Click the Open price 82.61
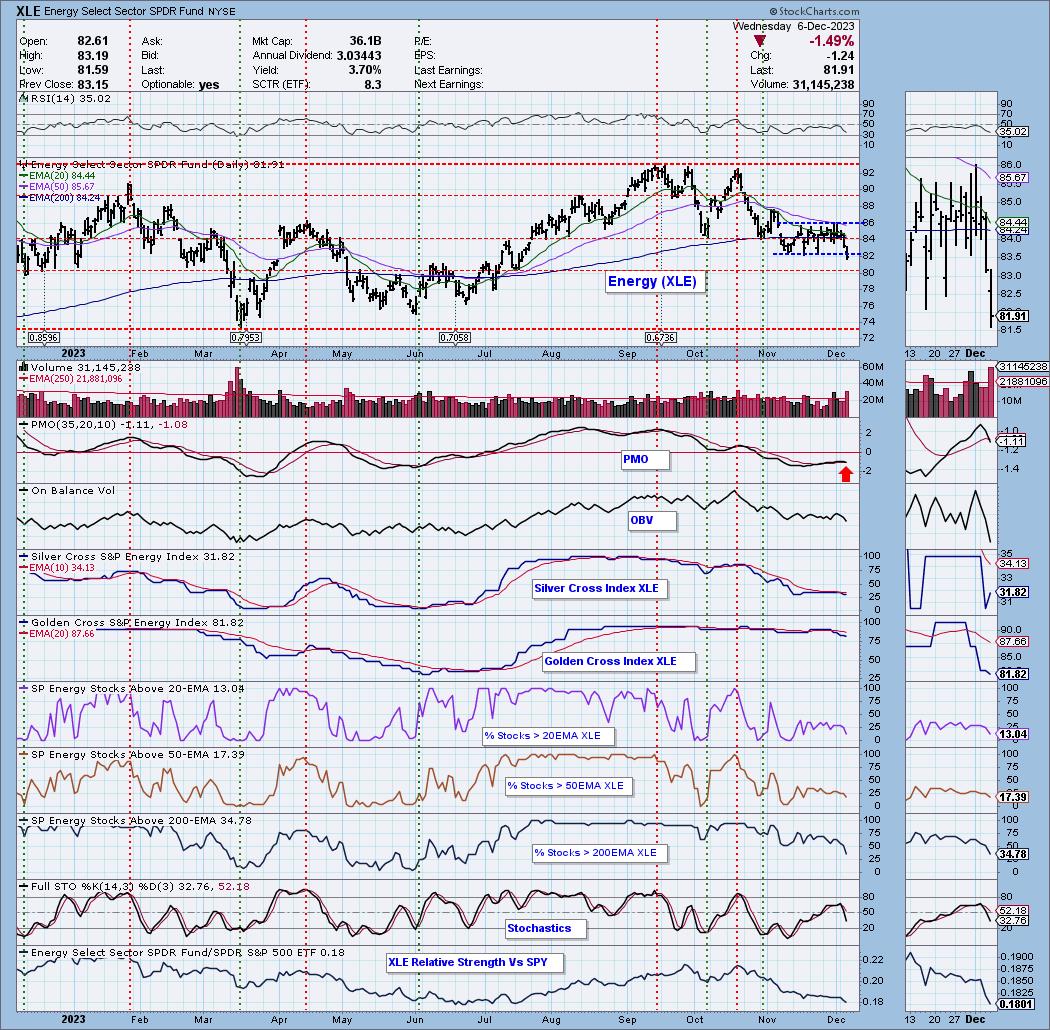 tap(92, 41)
